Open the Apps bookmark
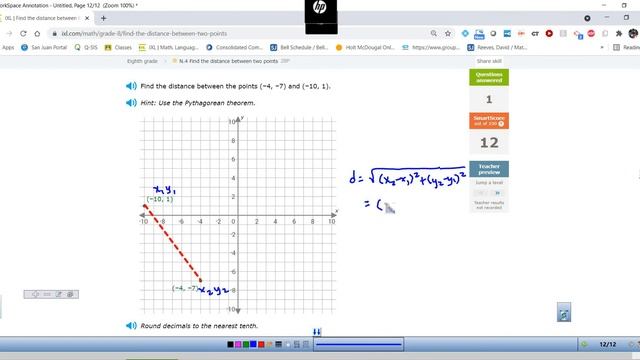640x360 pixels. (8, 47)
